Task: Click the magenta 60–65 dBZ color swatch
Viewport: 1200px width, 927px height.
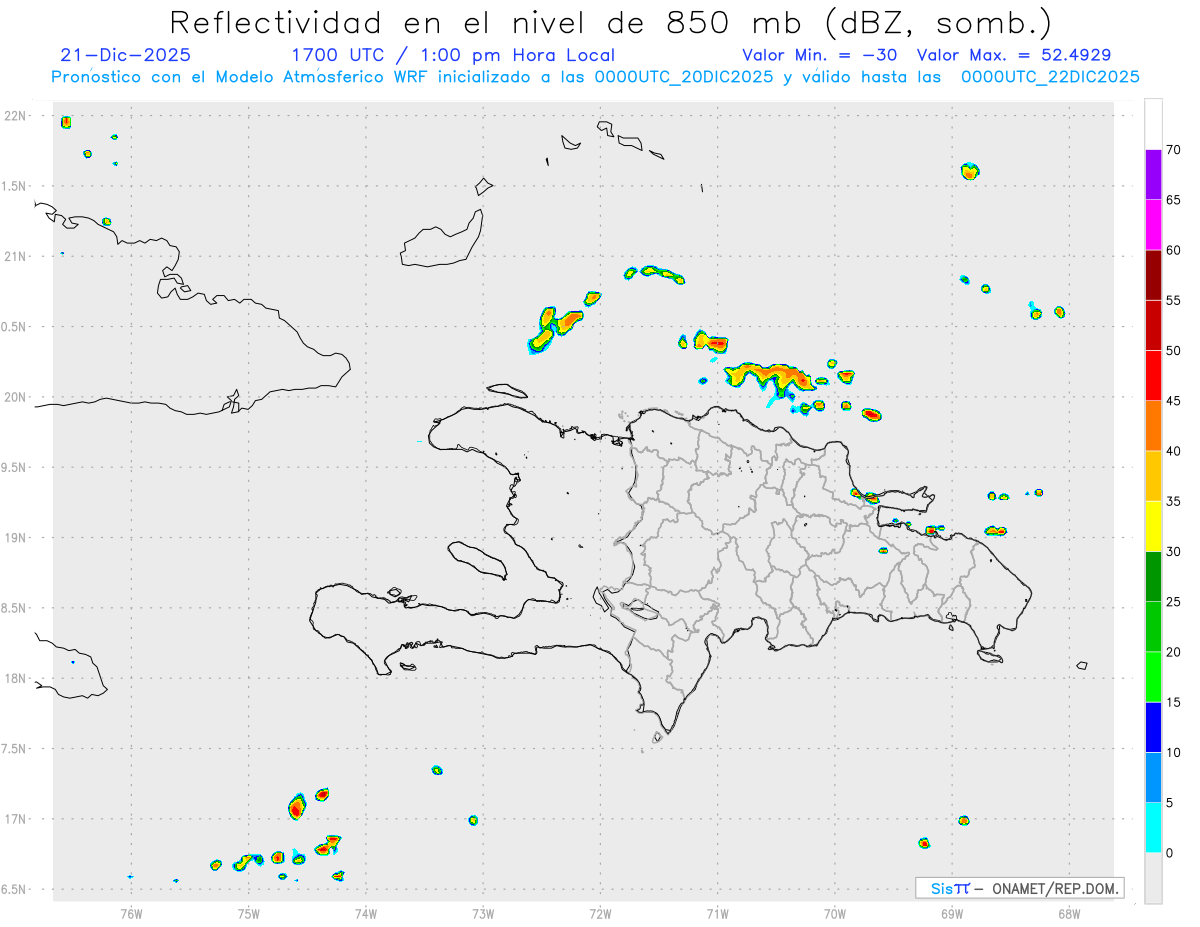Action: [x=1153, y=225]
